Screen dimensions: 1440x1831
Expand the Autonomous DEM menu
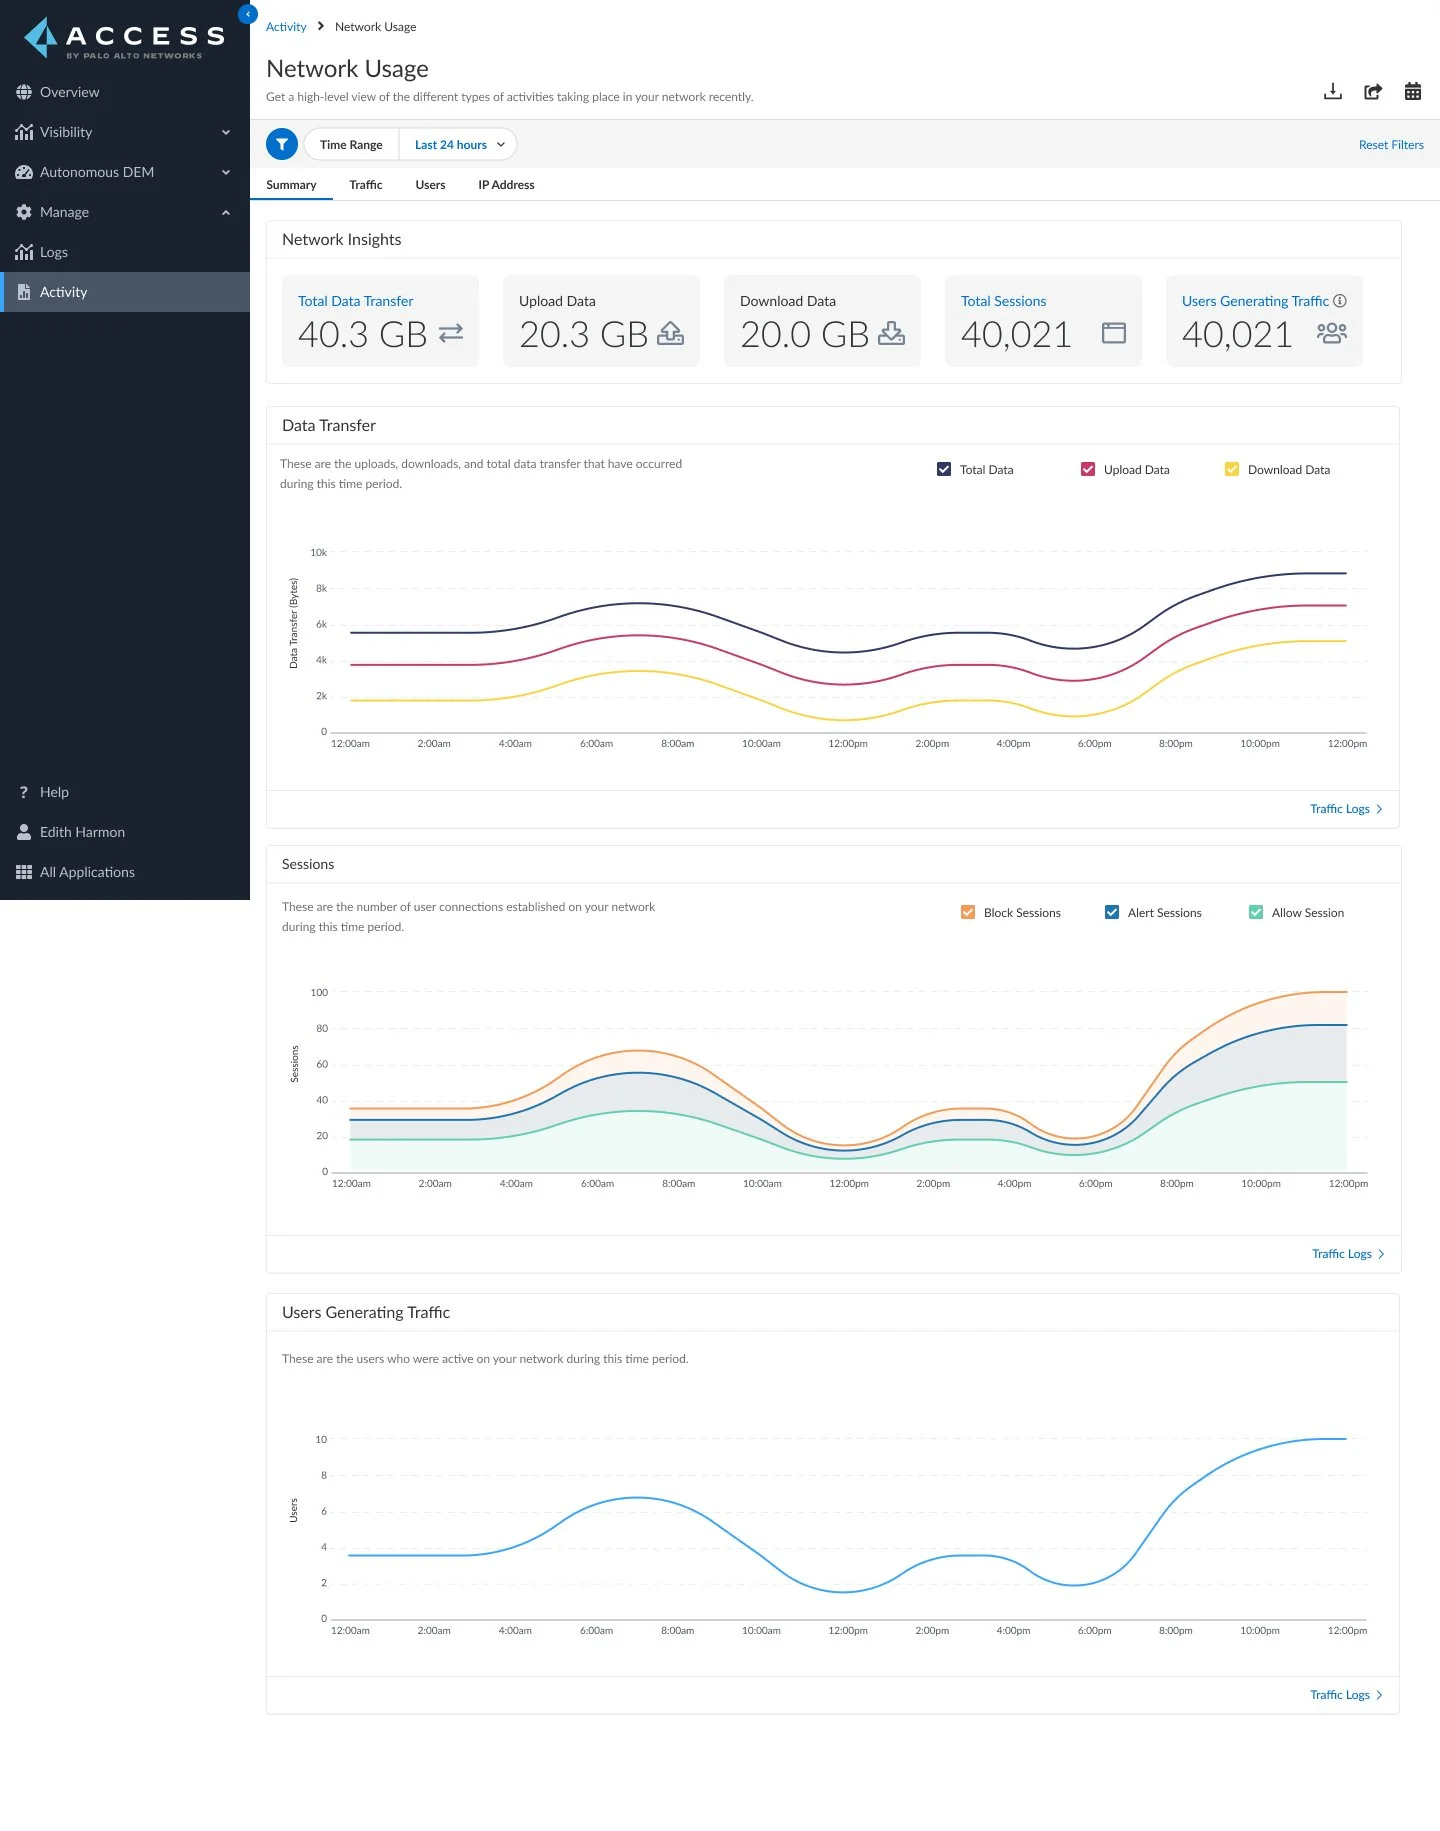125,172
